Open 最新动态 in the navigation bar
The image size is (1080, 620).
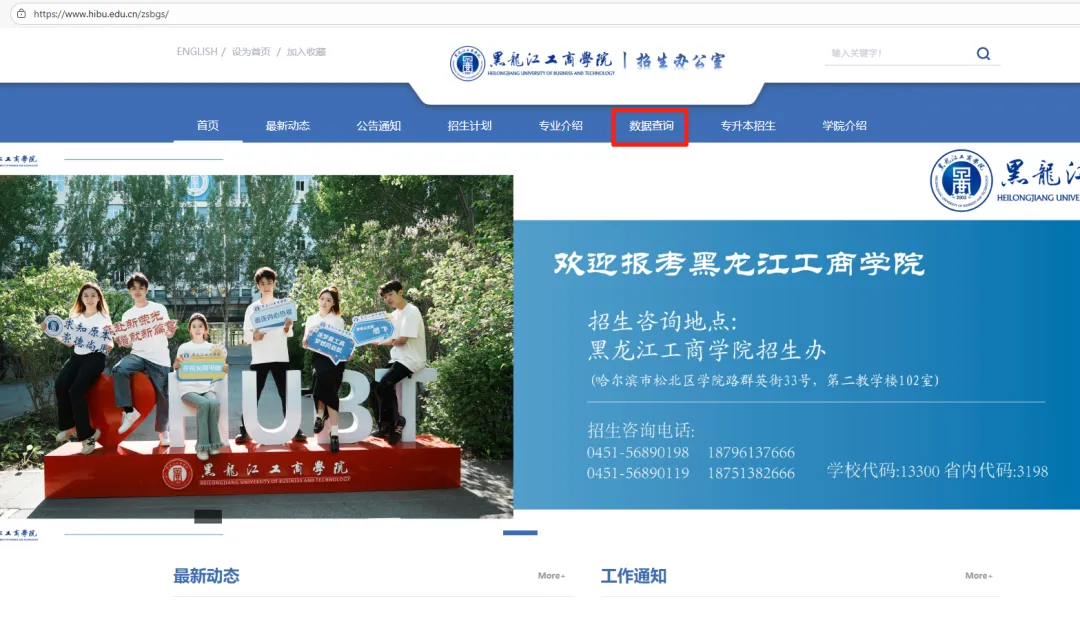point(287,126)
